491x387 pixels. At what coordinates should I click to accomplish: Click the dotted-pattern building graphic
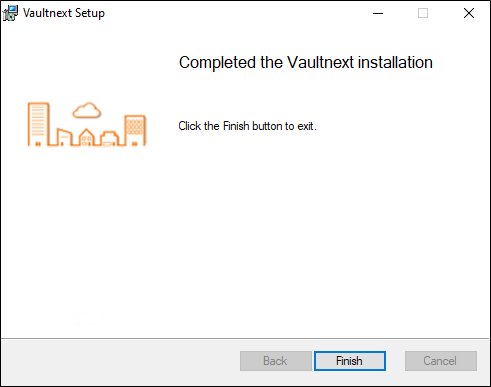click(135, 130)
